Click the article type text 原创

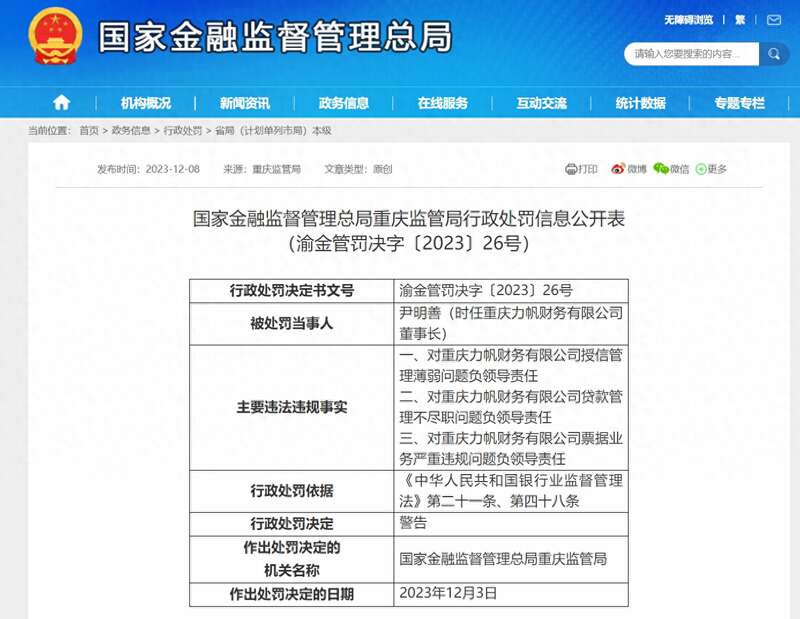pyautogui.click(x=382, y=169)
